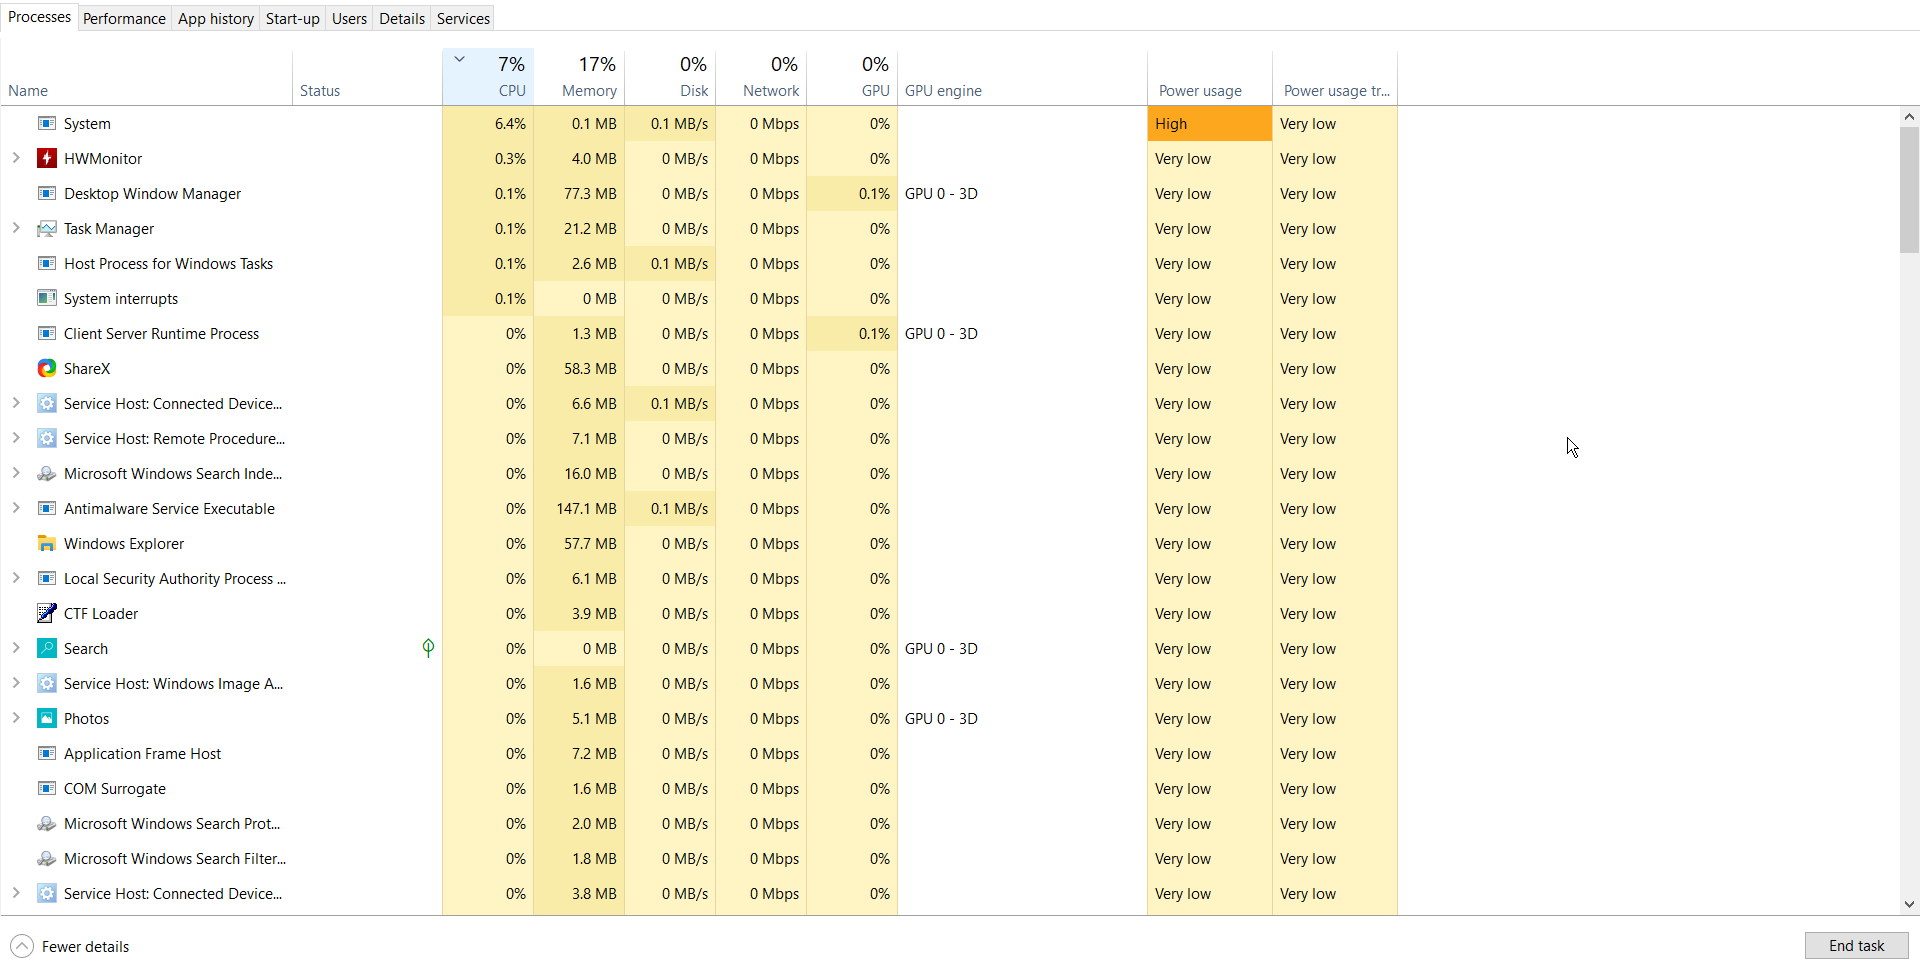This screenshot has width=1920, height=976.
Task: Click the System process icon
Action: tap(47, 124)
